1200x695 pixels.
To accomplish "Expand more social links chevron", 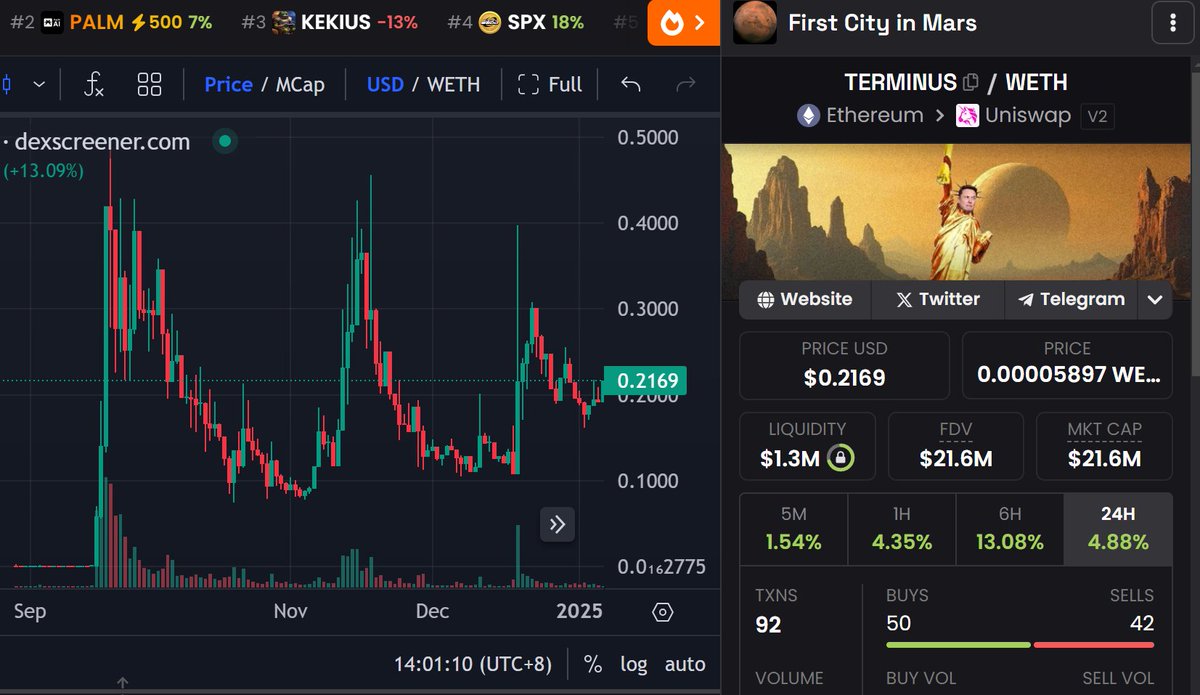I will 1154,299.
